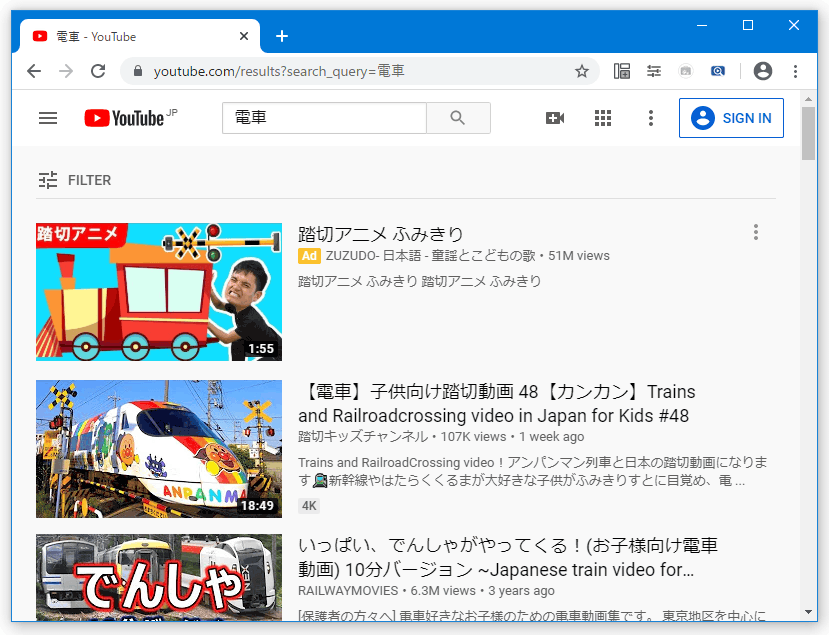
Task: Minimize the browser window
Action: [702, 25]
